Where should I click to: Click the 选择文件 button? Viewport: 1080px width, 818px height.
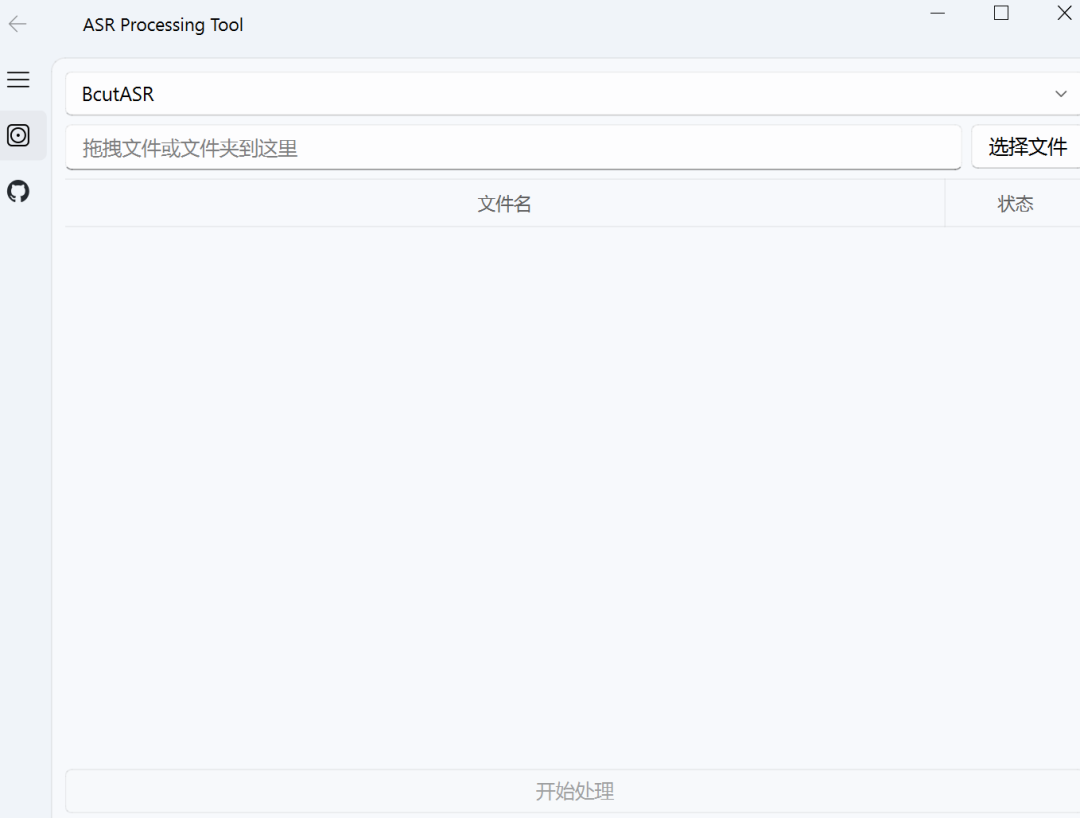coord(1027,146)
